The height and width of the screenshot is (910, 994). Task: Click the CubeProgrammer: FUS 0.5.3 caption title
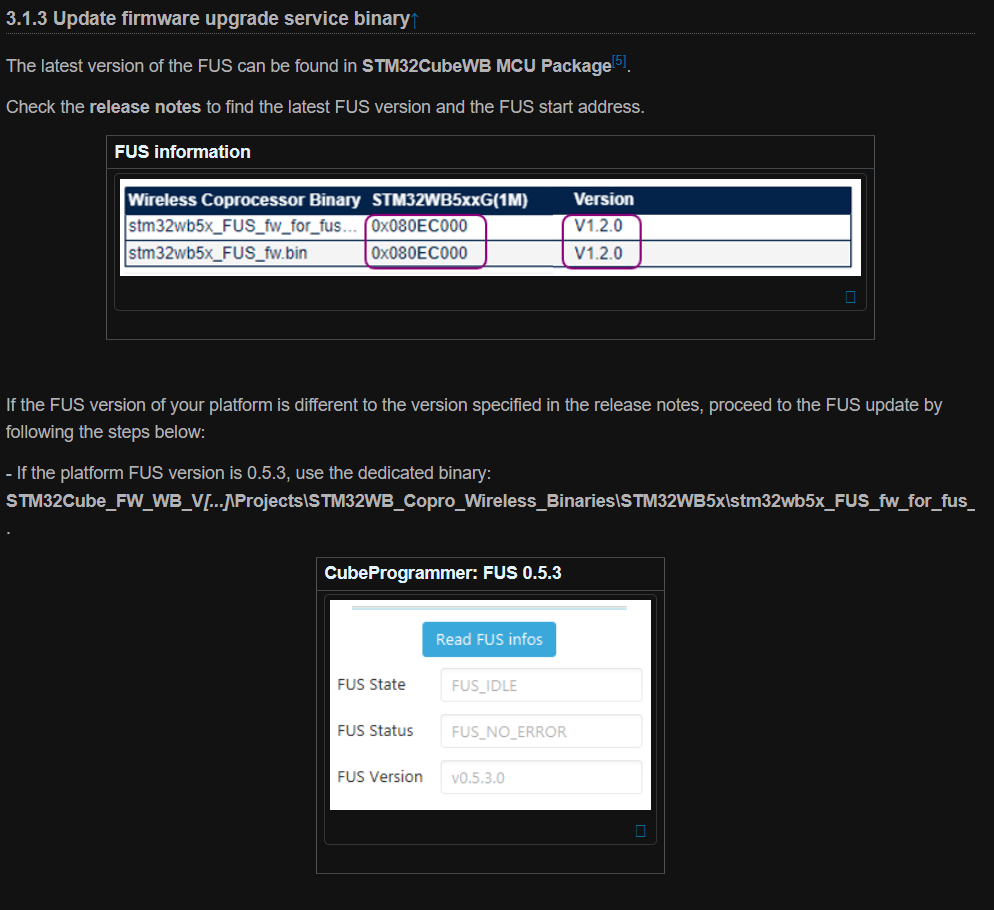(x=442, y=573)
